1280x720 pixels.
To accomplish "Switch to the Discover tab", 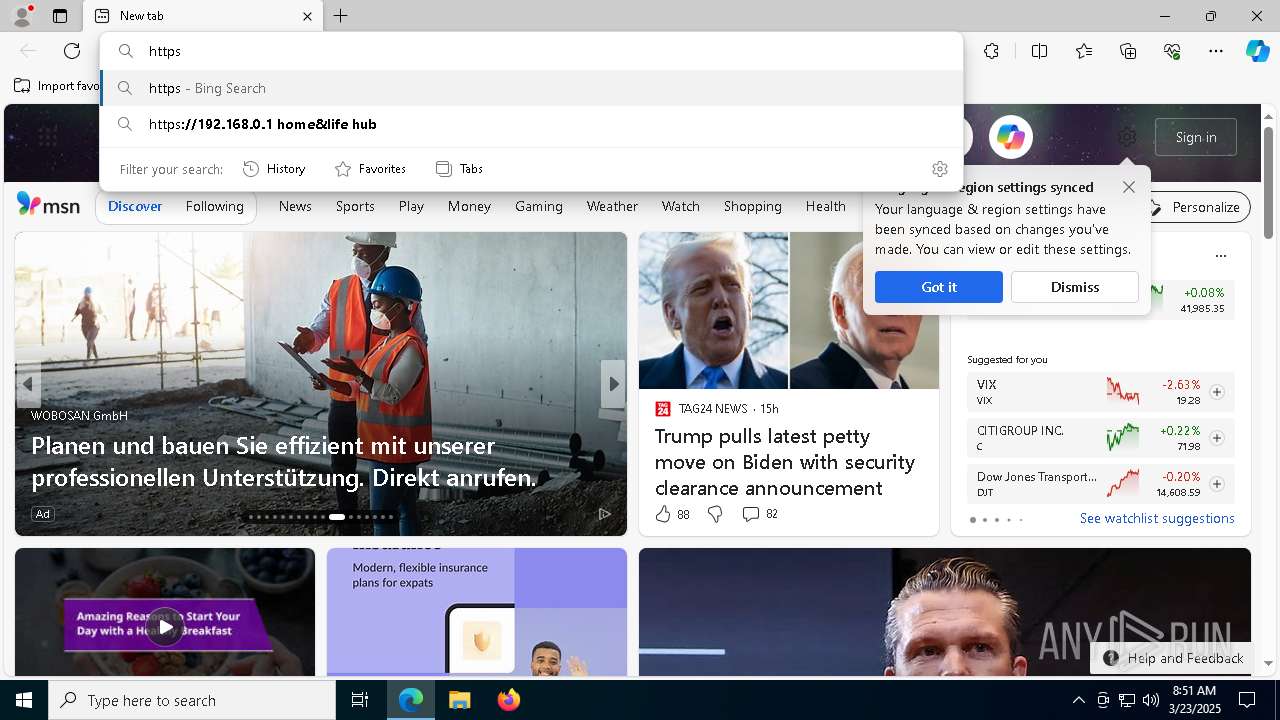I will (135, 206).
